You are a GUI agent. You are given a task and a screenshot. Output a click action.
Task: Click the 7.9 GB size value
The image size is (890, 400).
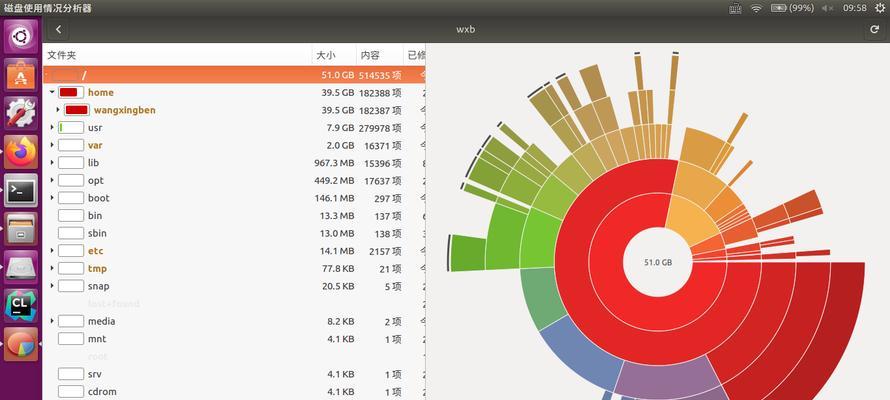[341, 128]
